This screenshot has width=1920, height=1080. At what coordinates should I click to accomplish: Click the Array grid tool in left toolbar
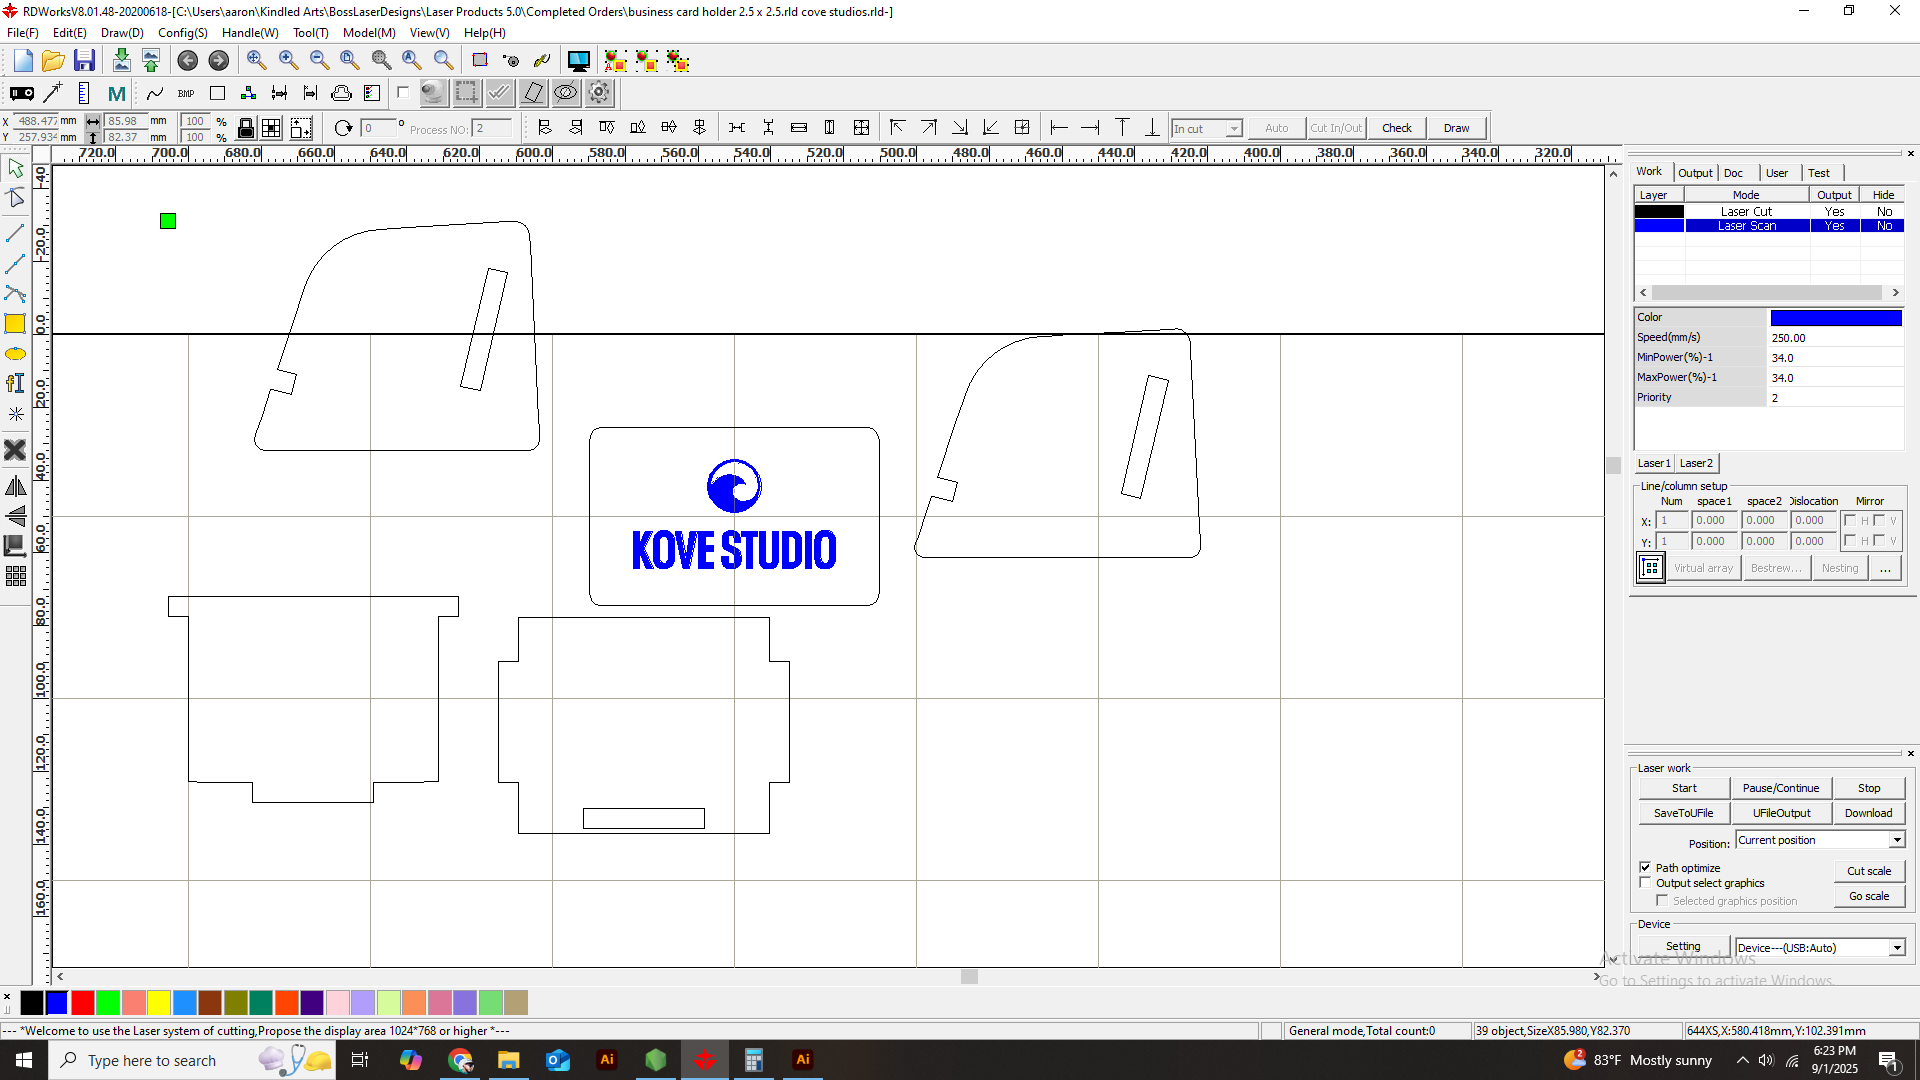click(15, 576)
